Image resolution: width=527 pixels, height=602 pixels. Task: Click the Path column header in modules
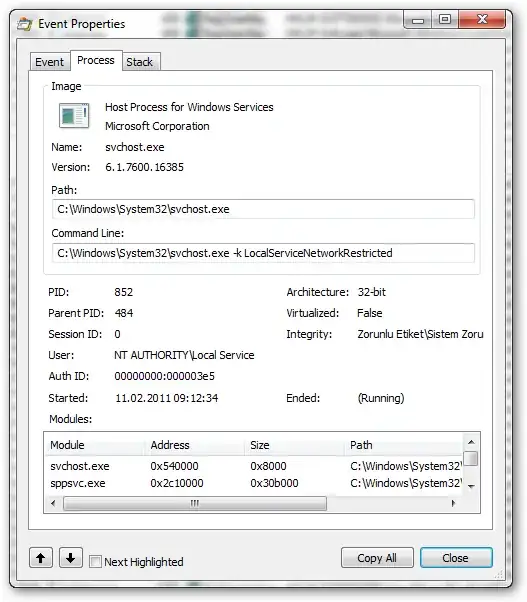(x=403, y=445)
